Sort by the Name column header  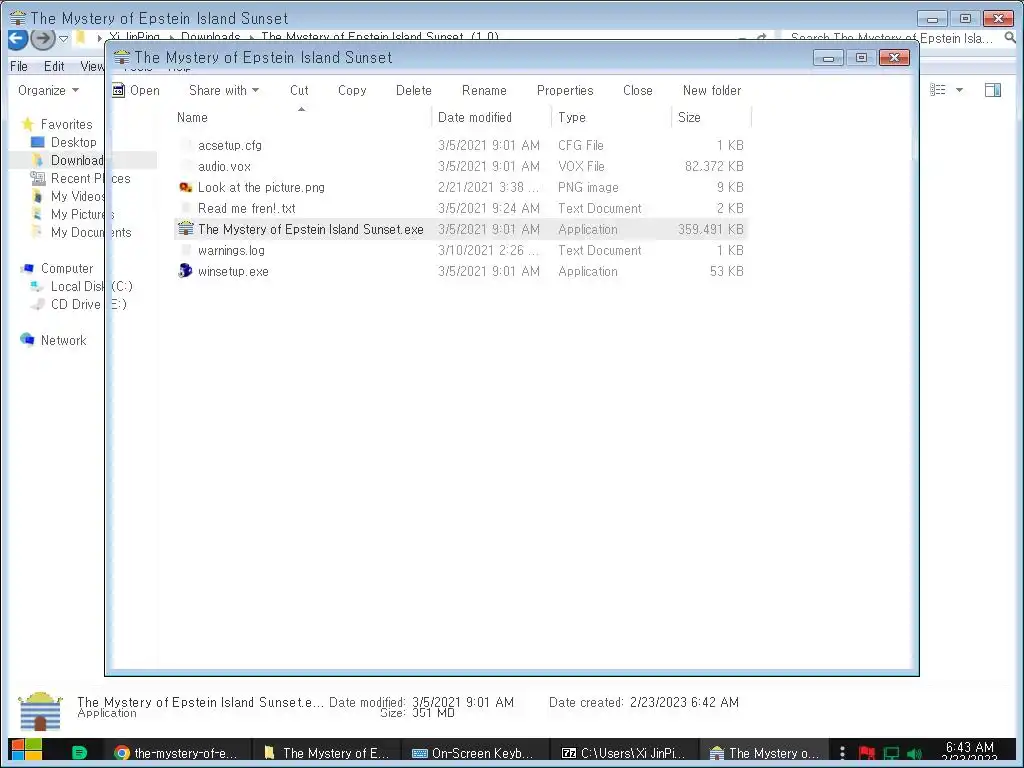tap(192, 118)
